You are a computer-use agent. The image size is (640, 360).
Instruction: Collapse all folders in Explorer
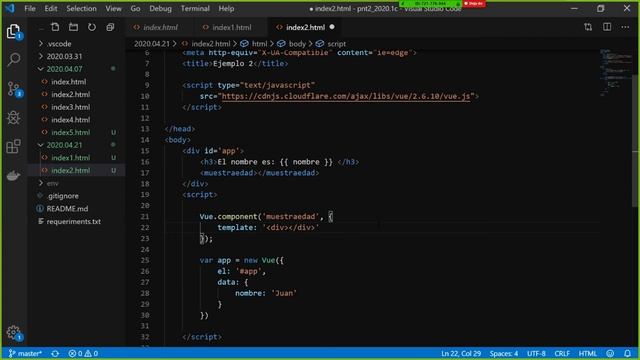click(x=110, y=27)
